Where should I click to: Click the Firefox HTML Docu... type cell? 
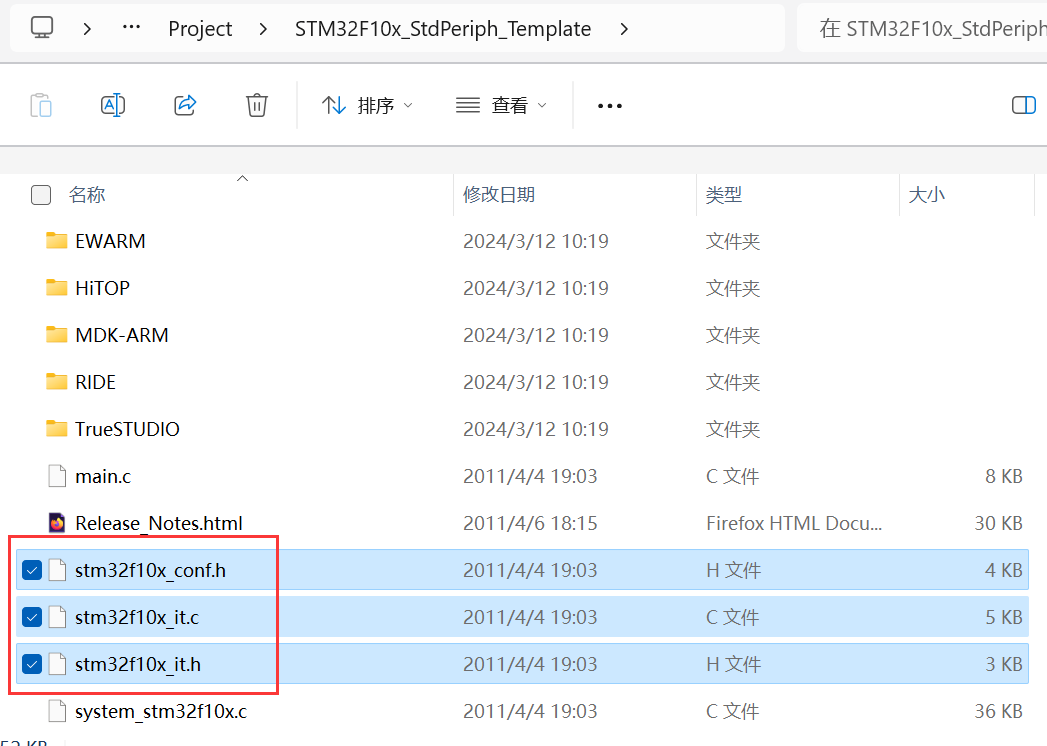794,523
